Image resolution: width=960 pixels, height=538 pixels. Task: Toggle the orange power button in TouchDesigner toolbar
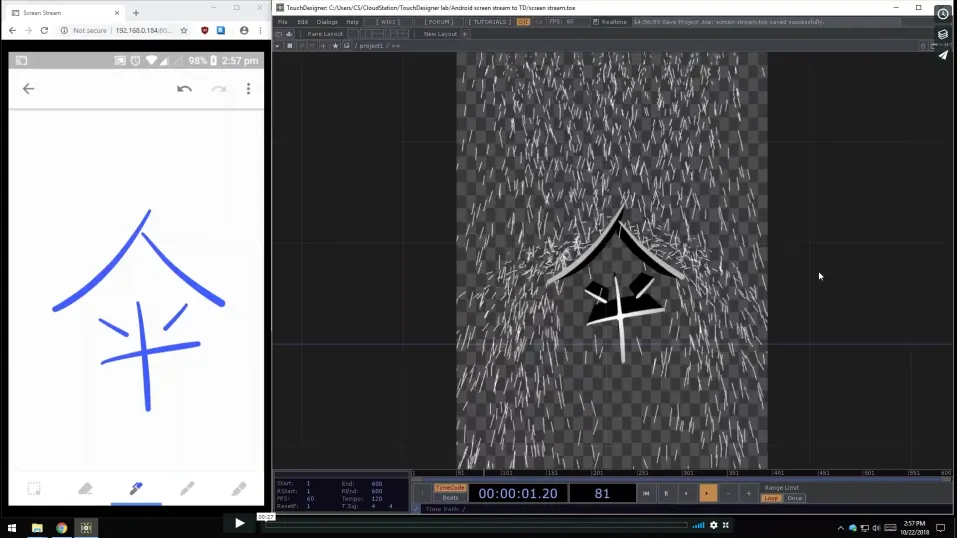pos(523,22)
